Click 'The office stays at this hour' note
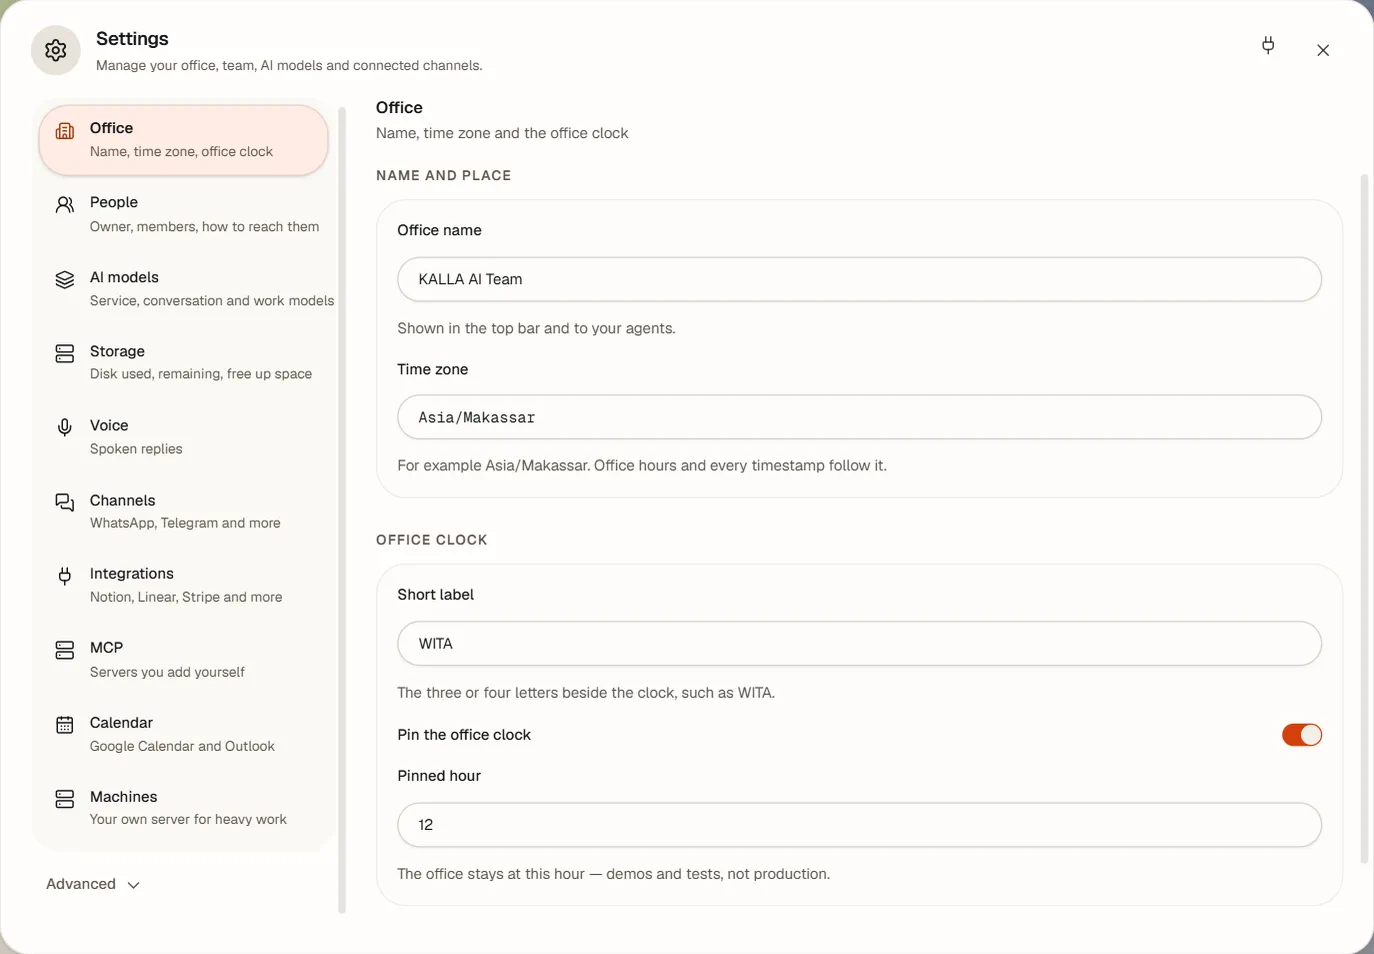The image size is (1374, 954). 613,874
